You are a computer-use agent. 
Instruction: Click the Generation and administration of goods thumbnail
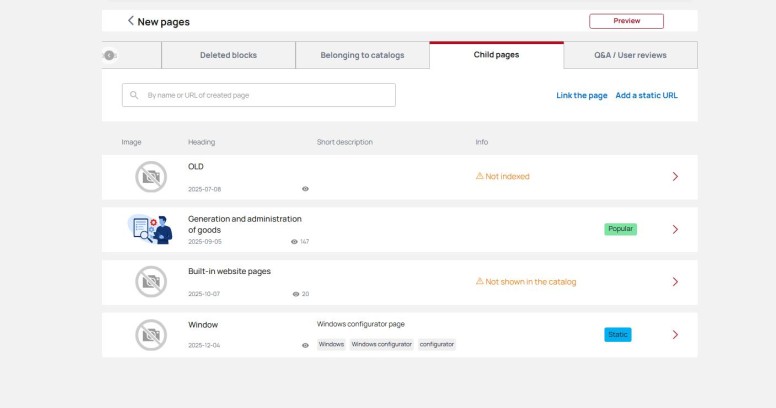151,229
